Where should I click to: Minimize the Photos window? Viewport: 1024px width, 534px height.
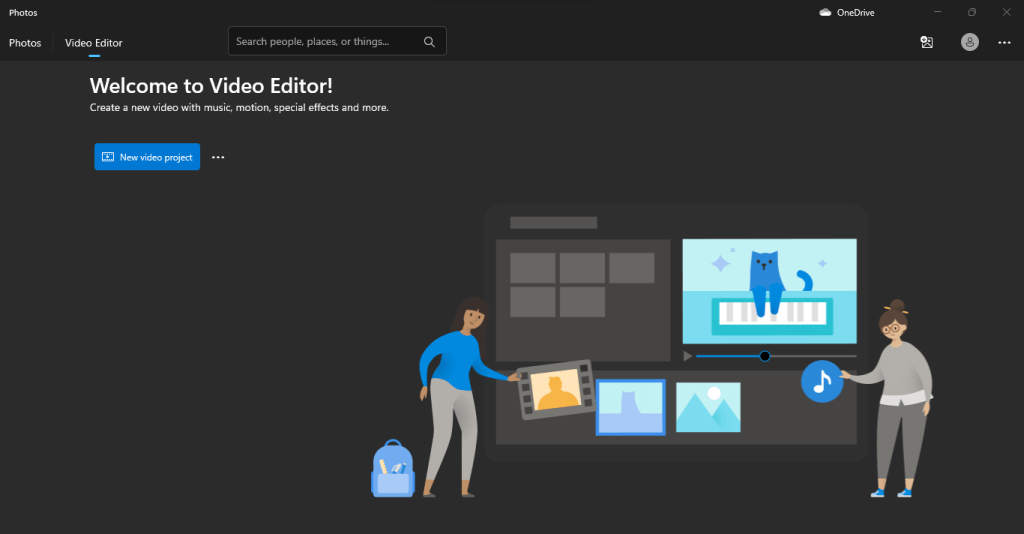[937, 12]
